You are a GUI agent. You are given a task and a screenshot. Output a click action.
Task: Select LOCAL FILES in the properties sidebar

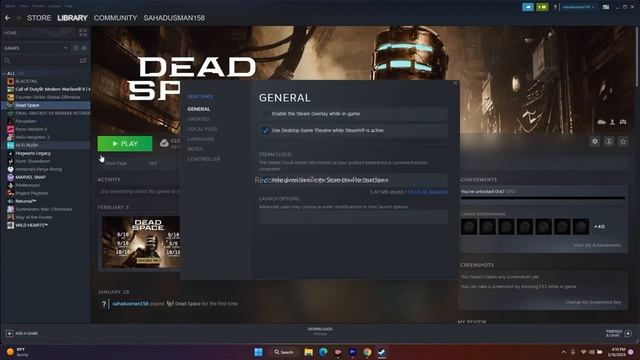(x=202, y=129)
